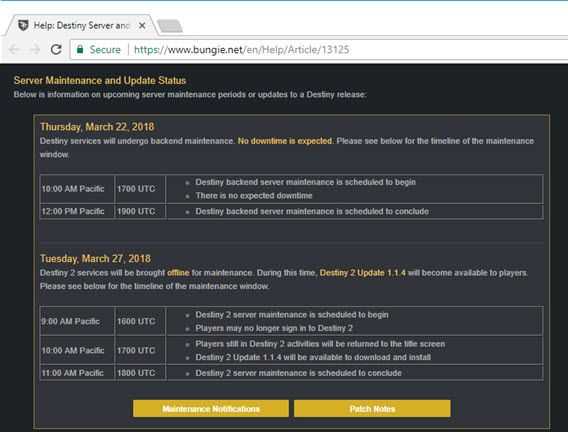568x432 pixels.
Task: Click There is no expected downtime line
Action: (x=254, y=196)
